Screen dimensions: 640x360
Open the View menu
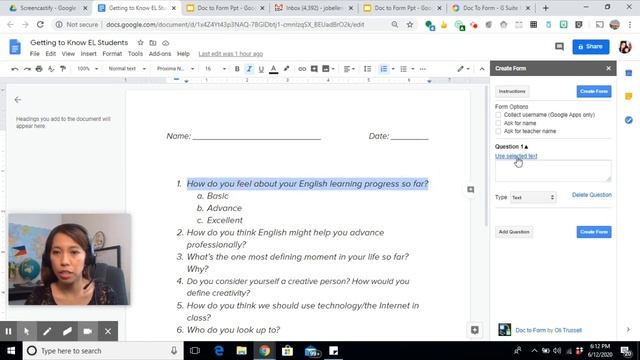click(68, 54)
